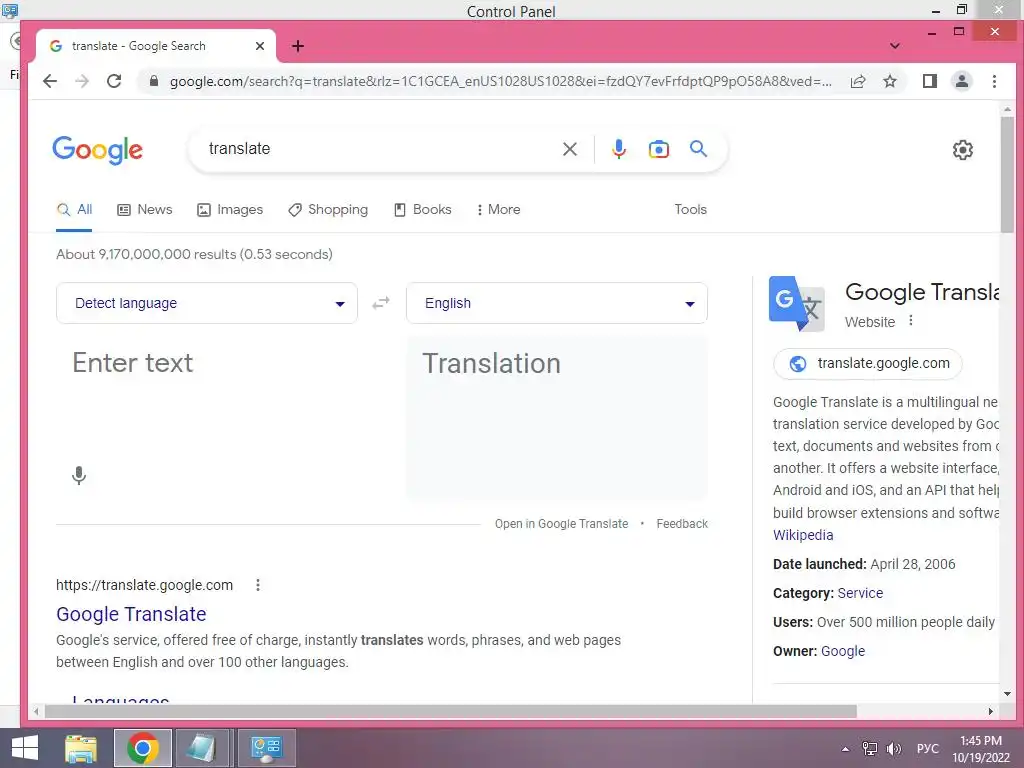Swap languages with the arrows icon

381,303
